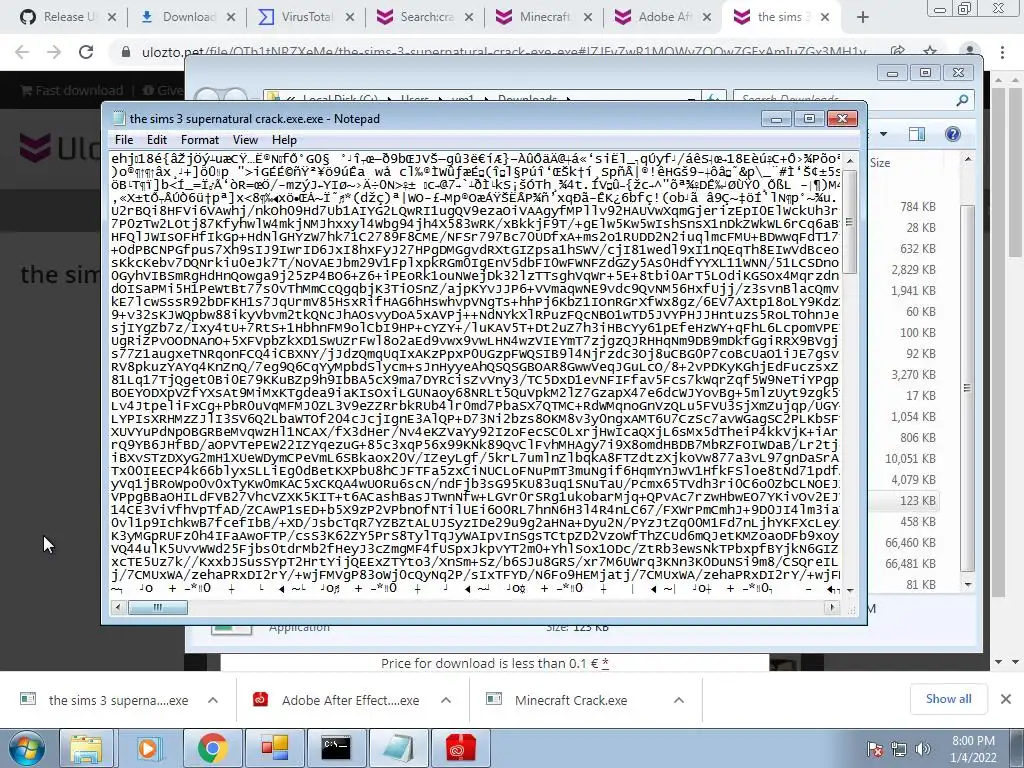The height and width of the screenshot is (768, 1024).
Task: Click the Size column header in Explorer
Action: coord(880,163)
